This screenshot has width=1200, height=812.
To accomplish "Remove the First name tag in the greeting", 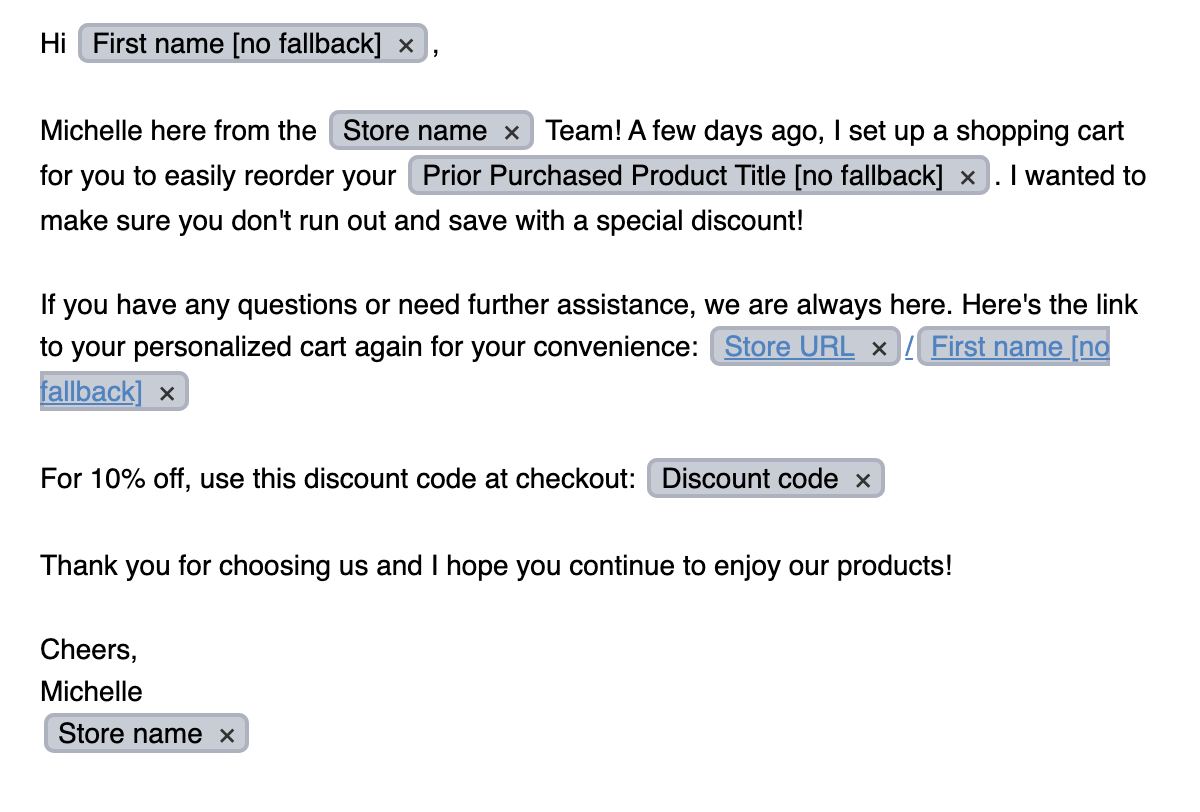I will 406,45.
